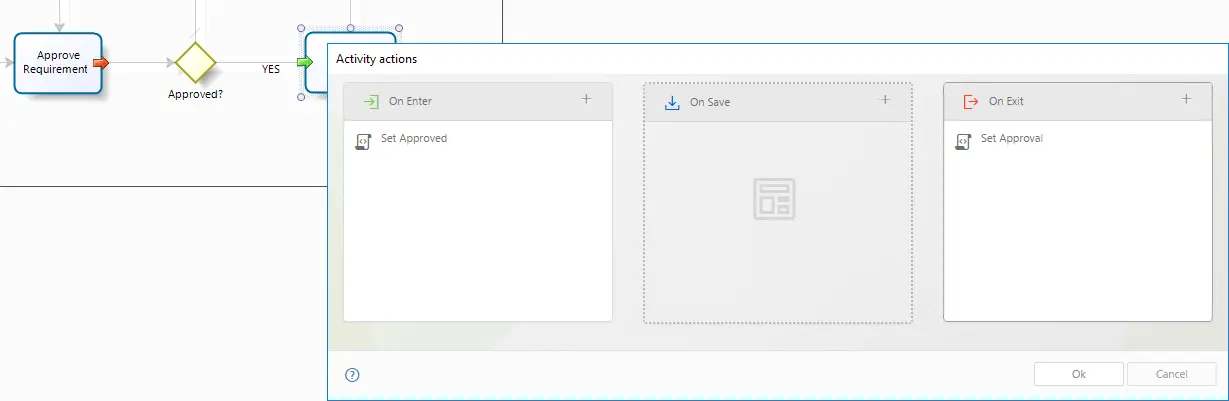Select the Set Approved action
This screenshot has height=401, width=1229.
414,139
